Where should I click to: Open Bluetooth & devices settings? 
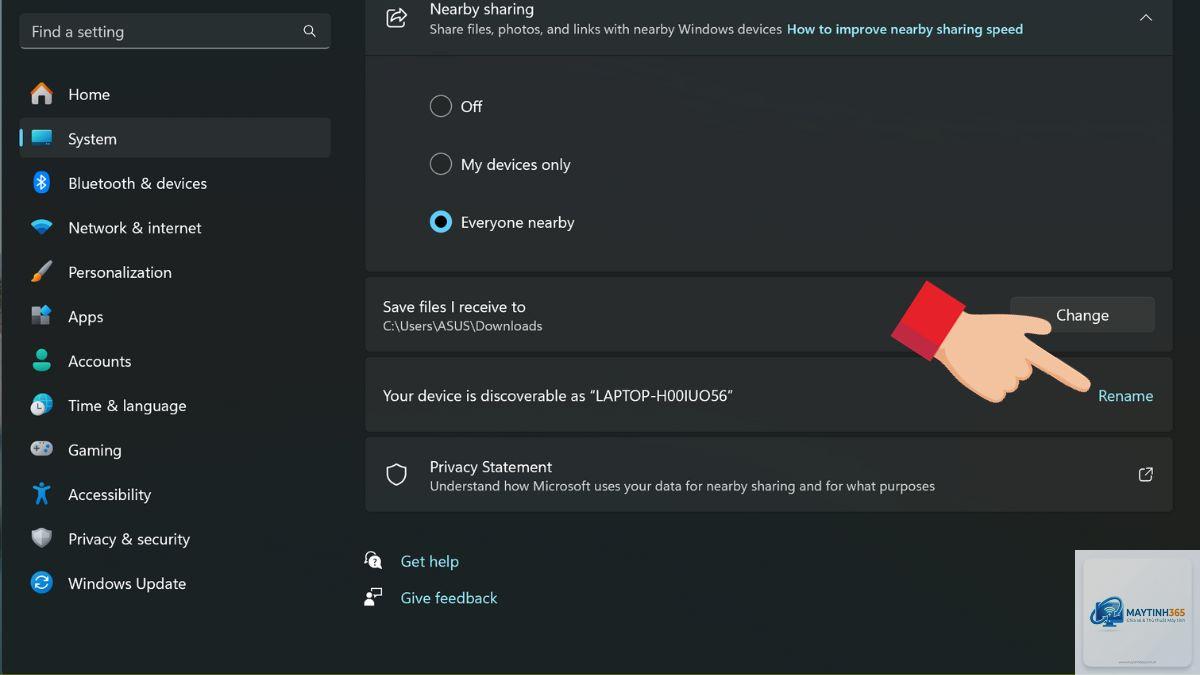pyautogui.click(x=175, y=183)
